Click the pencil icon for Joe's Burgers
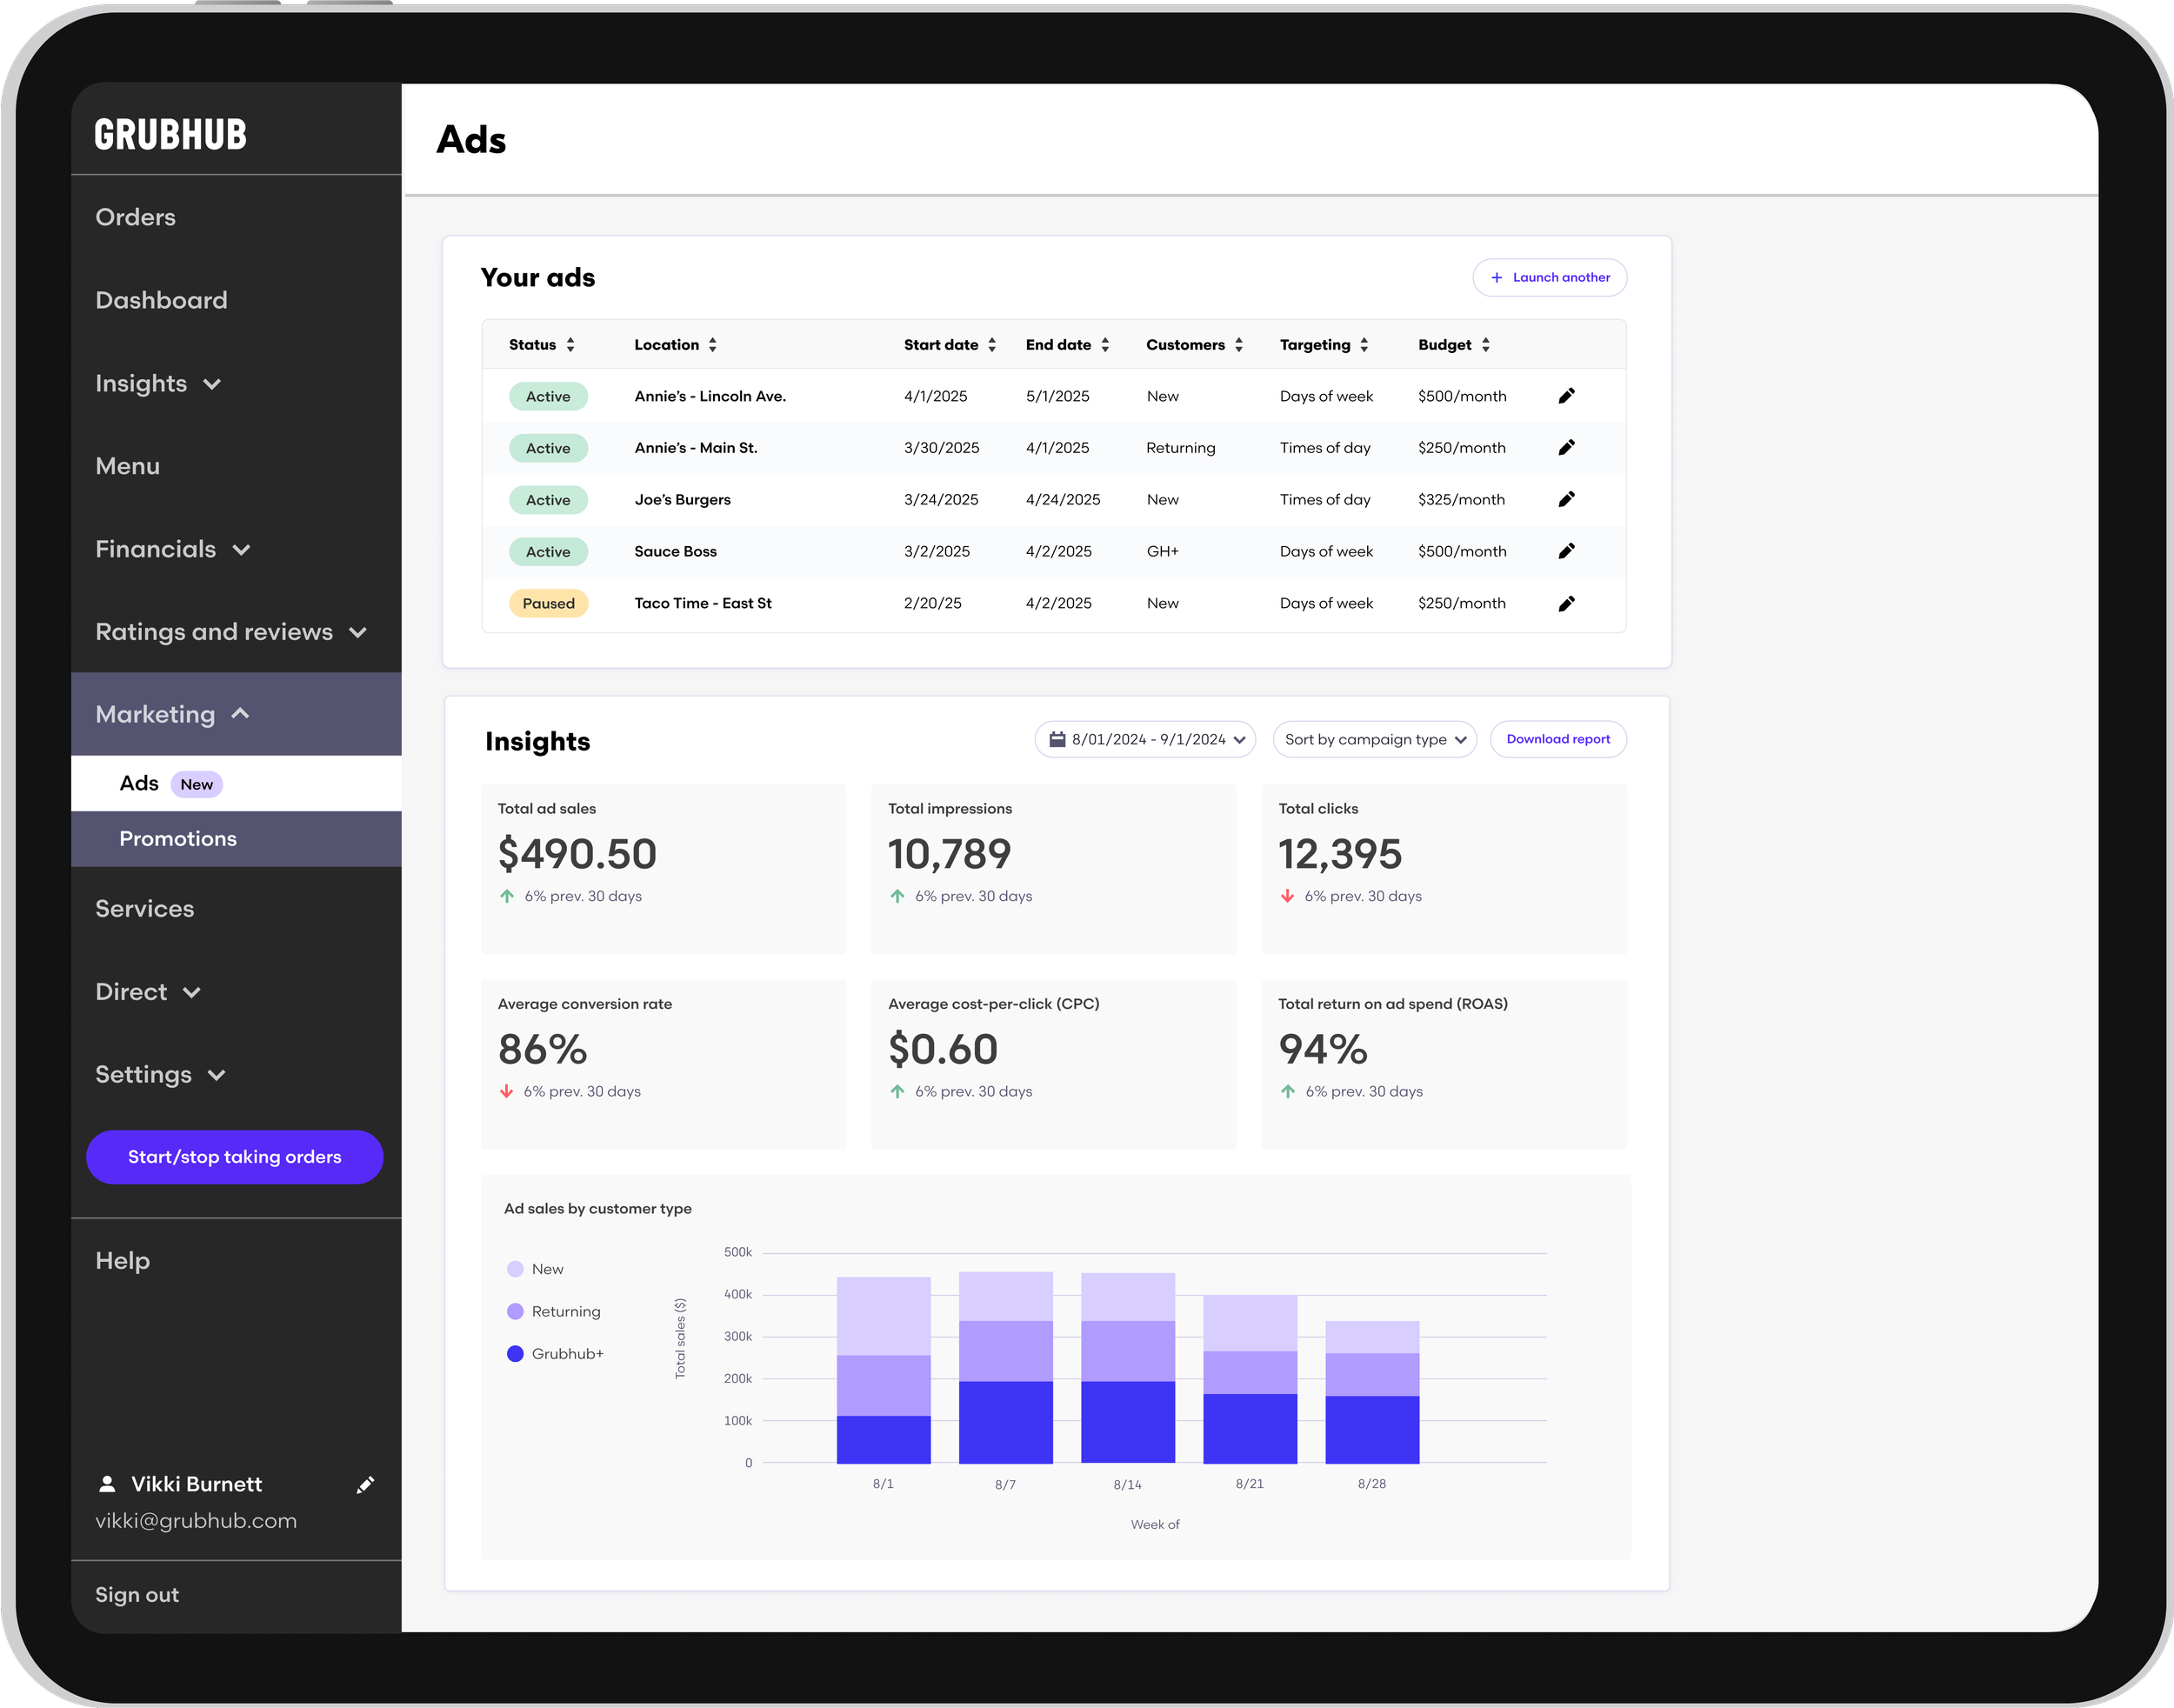The width and height of the screenshot is (2174, 1708). [x=1566, y=499]
